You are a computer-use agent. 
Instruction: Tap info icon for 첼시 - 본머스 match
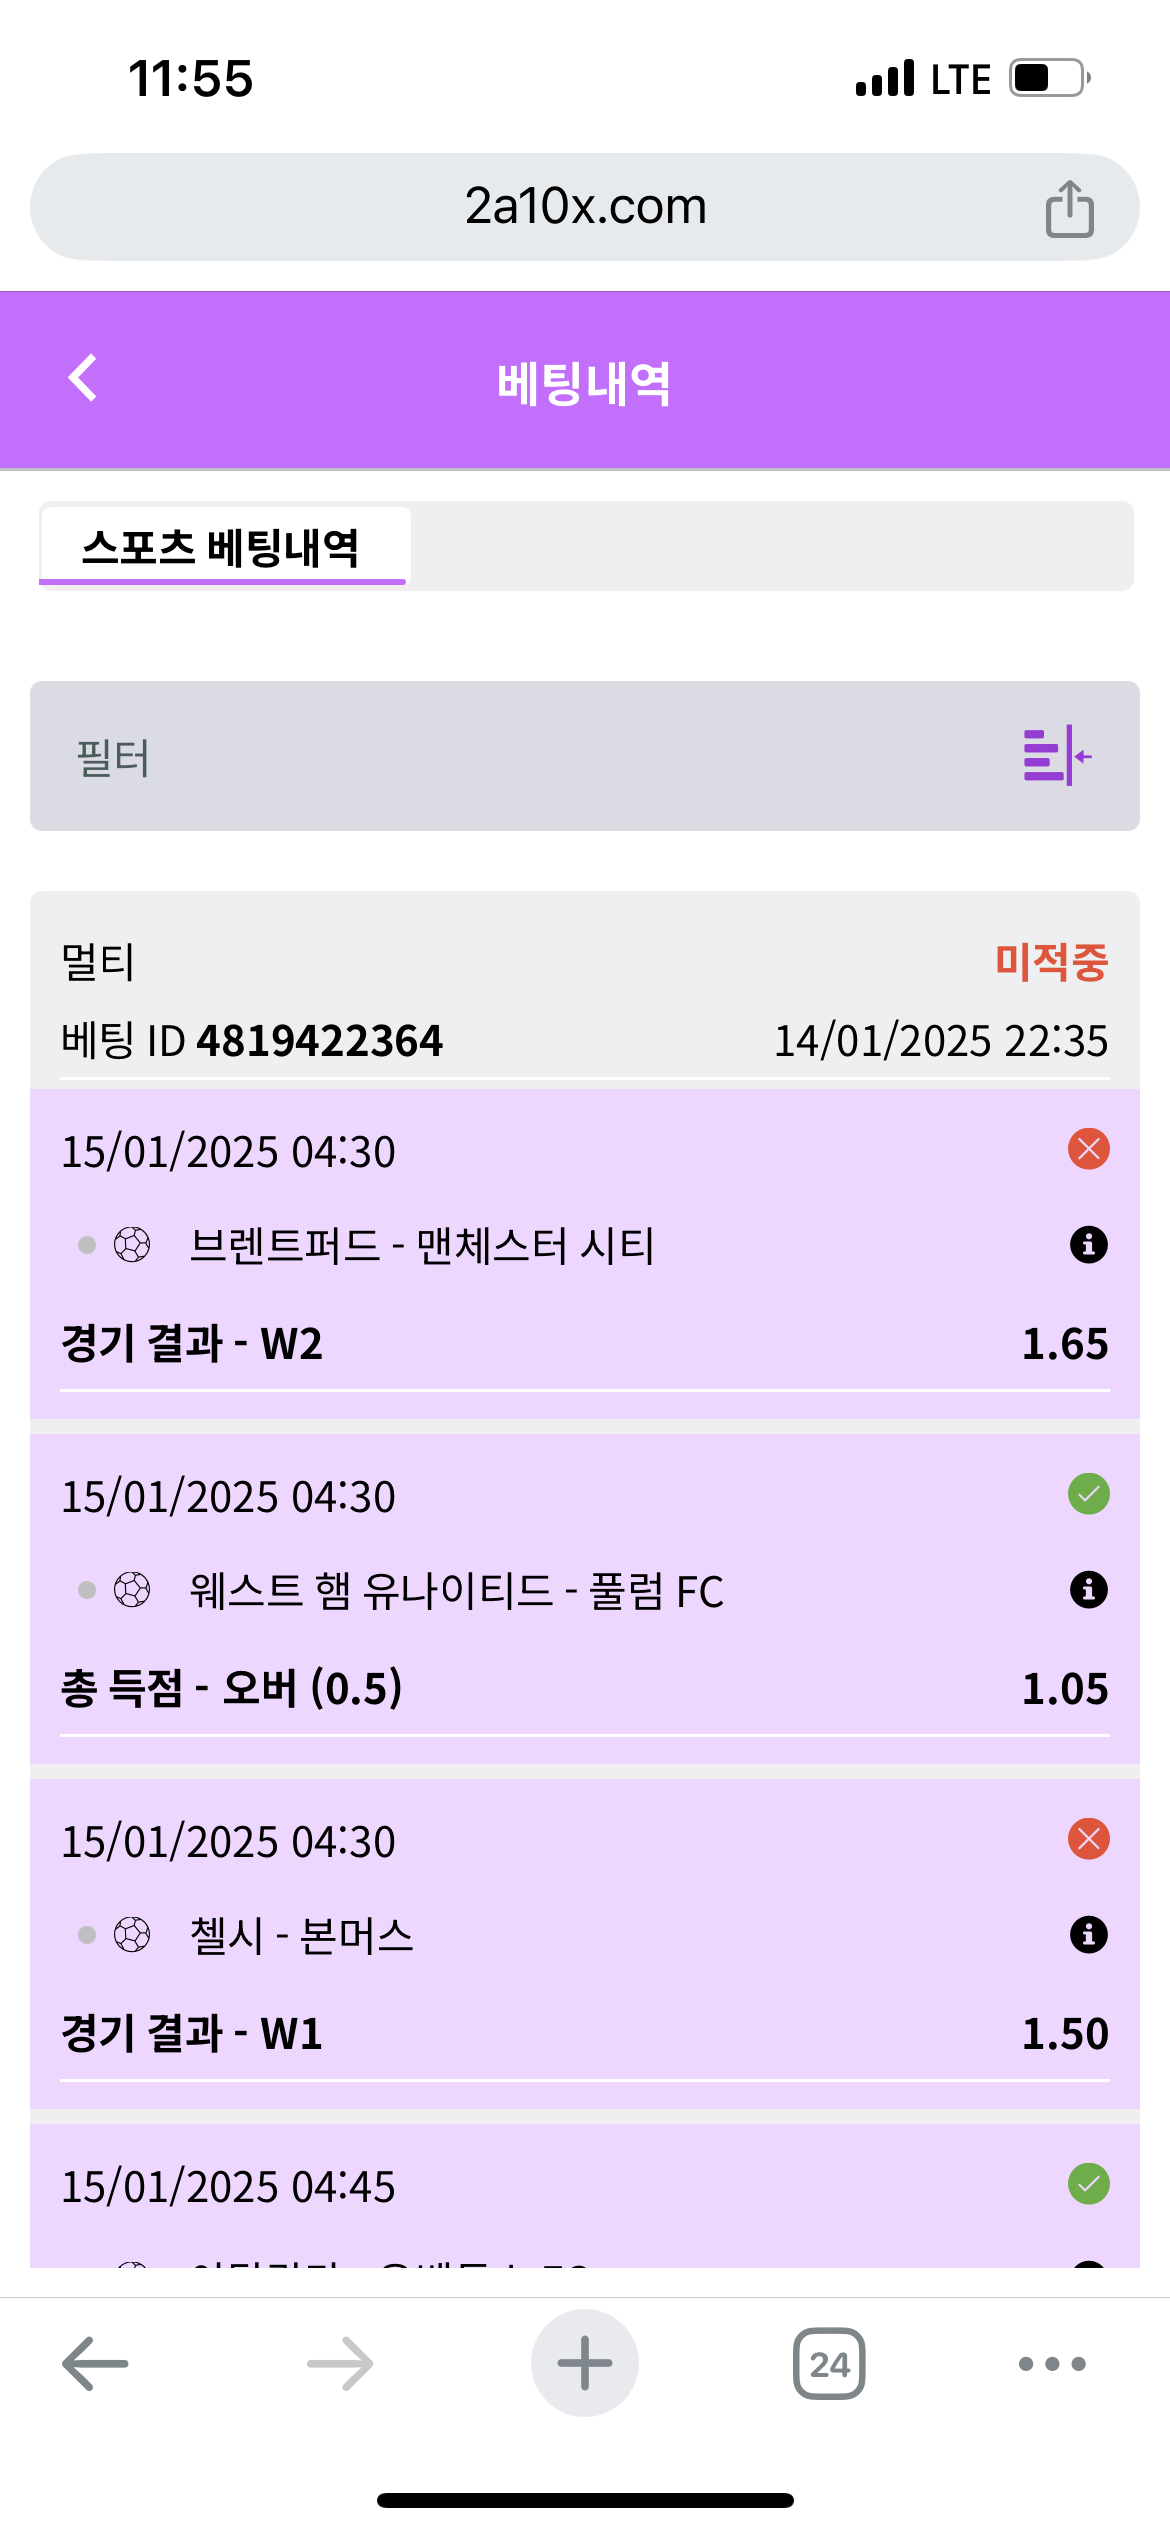click(x=1088, y=1935)
